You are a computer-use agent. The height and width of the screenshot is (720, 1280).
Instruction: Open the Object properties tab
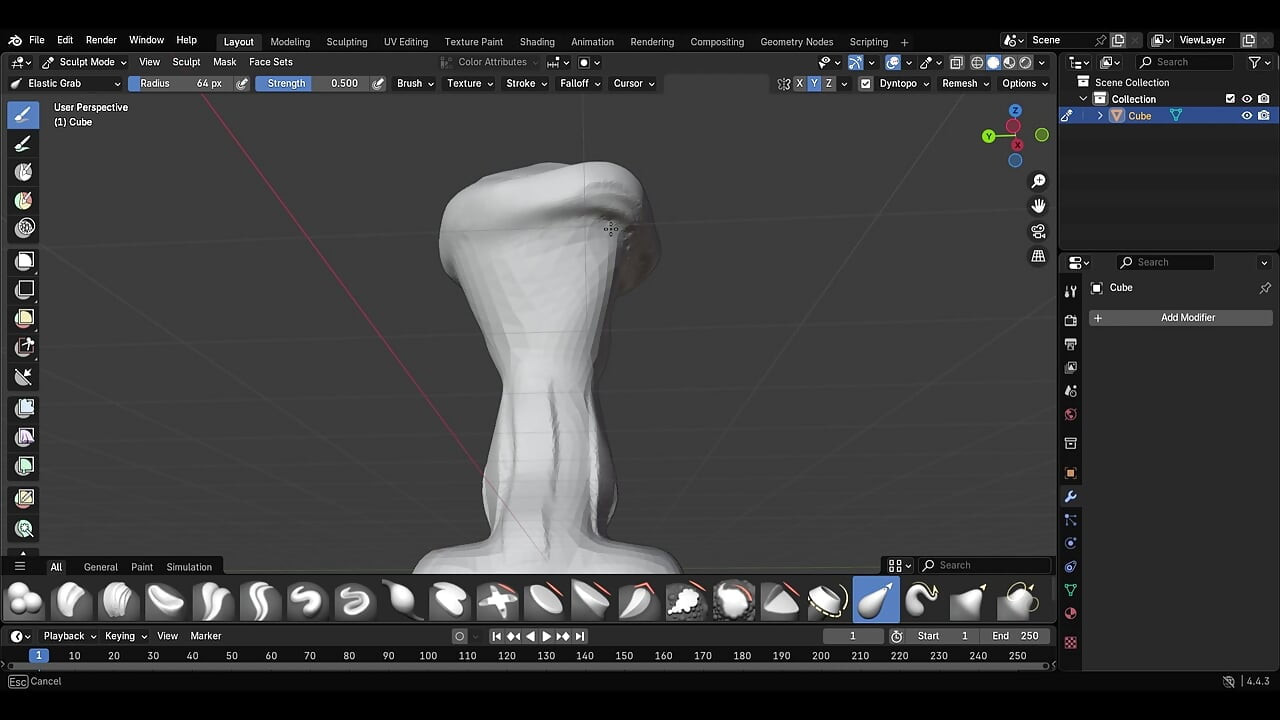[x=1071, y=473]
